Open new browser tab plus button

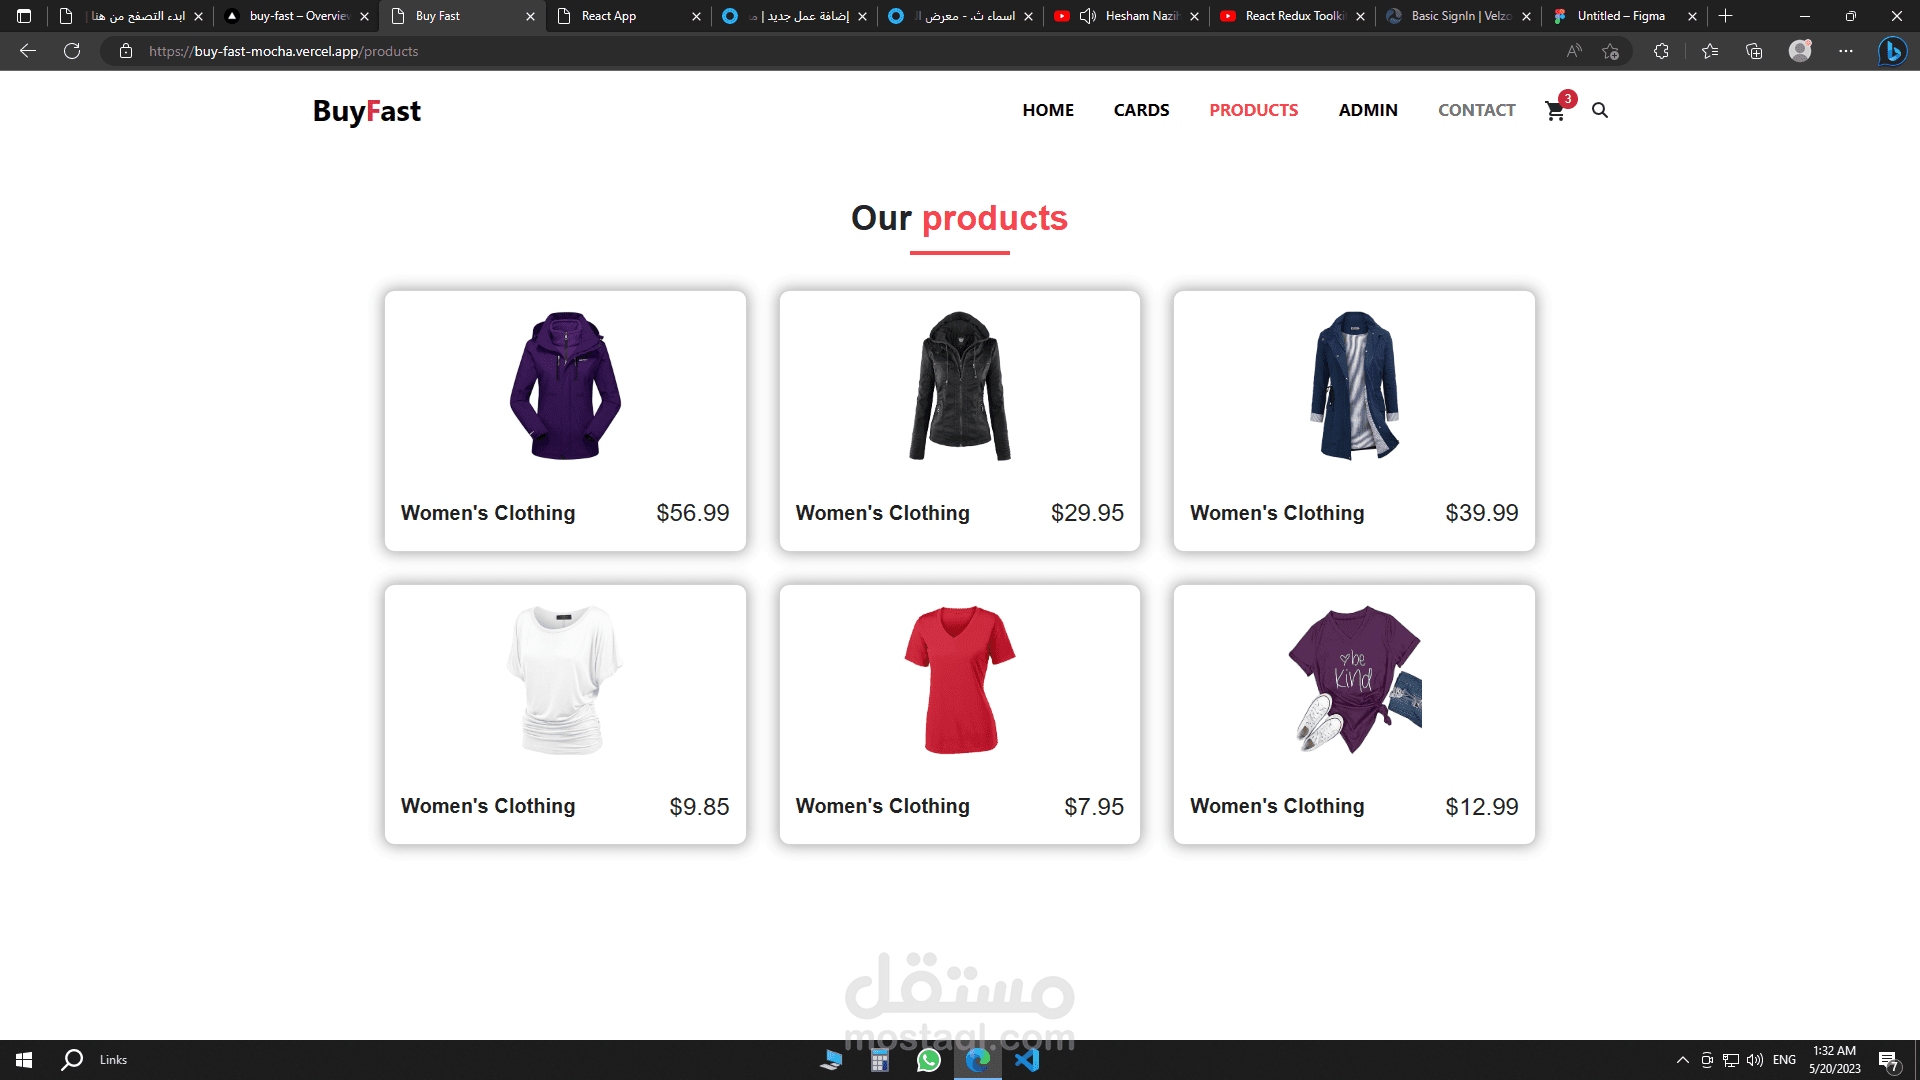1725,16
